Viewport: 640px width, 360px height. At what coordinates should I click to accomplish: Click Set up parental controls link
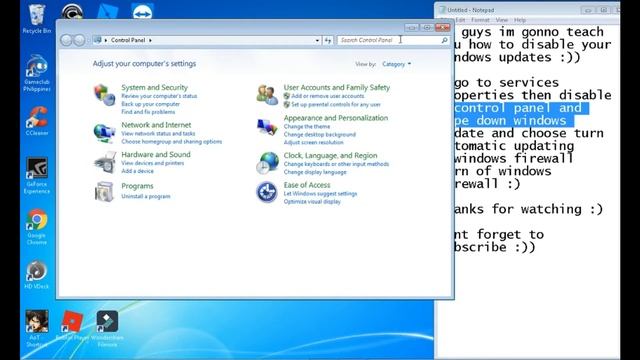pyautogui.click(x=336, y=104)
